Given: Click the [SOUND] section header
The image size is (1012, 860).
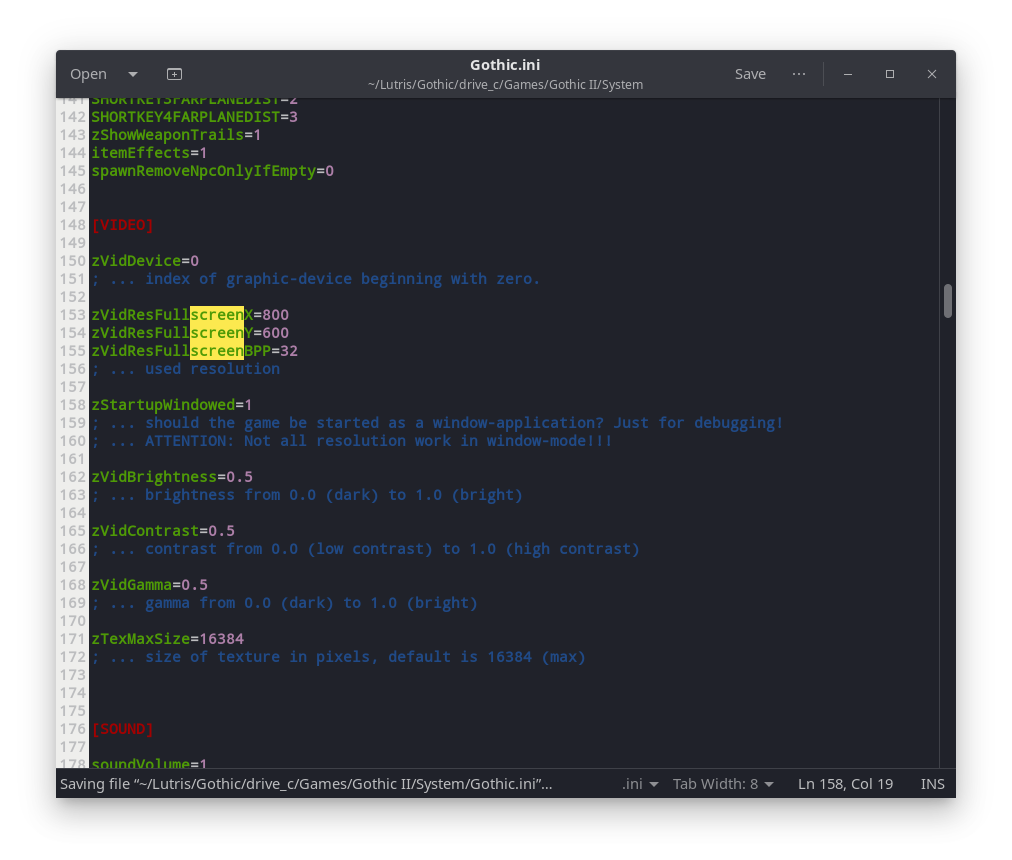Looking at the screenshot, I should (123, 729).
